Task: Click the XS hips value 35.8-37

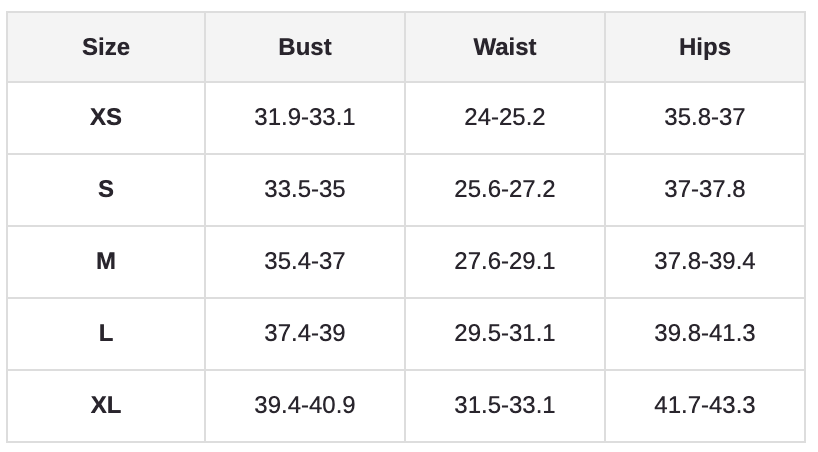Action: pyautogui.click(x=705, y=117)
